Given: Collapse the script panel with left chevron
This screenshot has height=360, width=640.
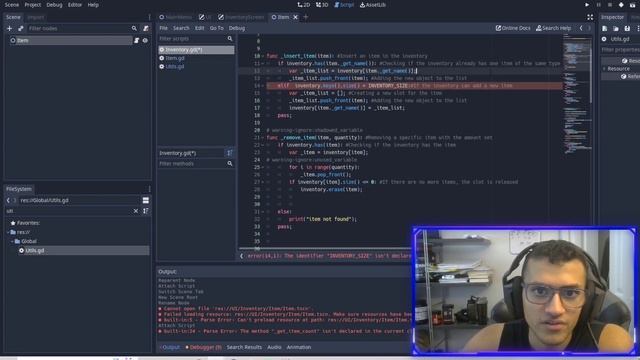Looking at the screenshot, I should [x=241, y=256].
